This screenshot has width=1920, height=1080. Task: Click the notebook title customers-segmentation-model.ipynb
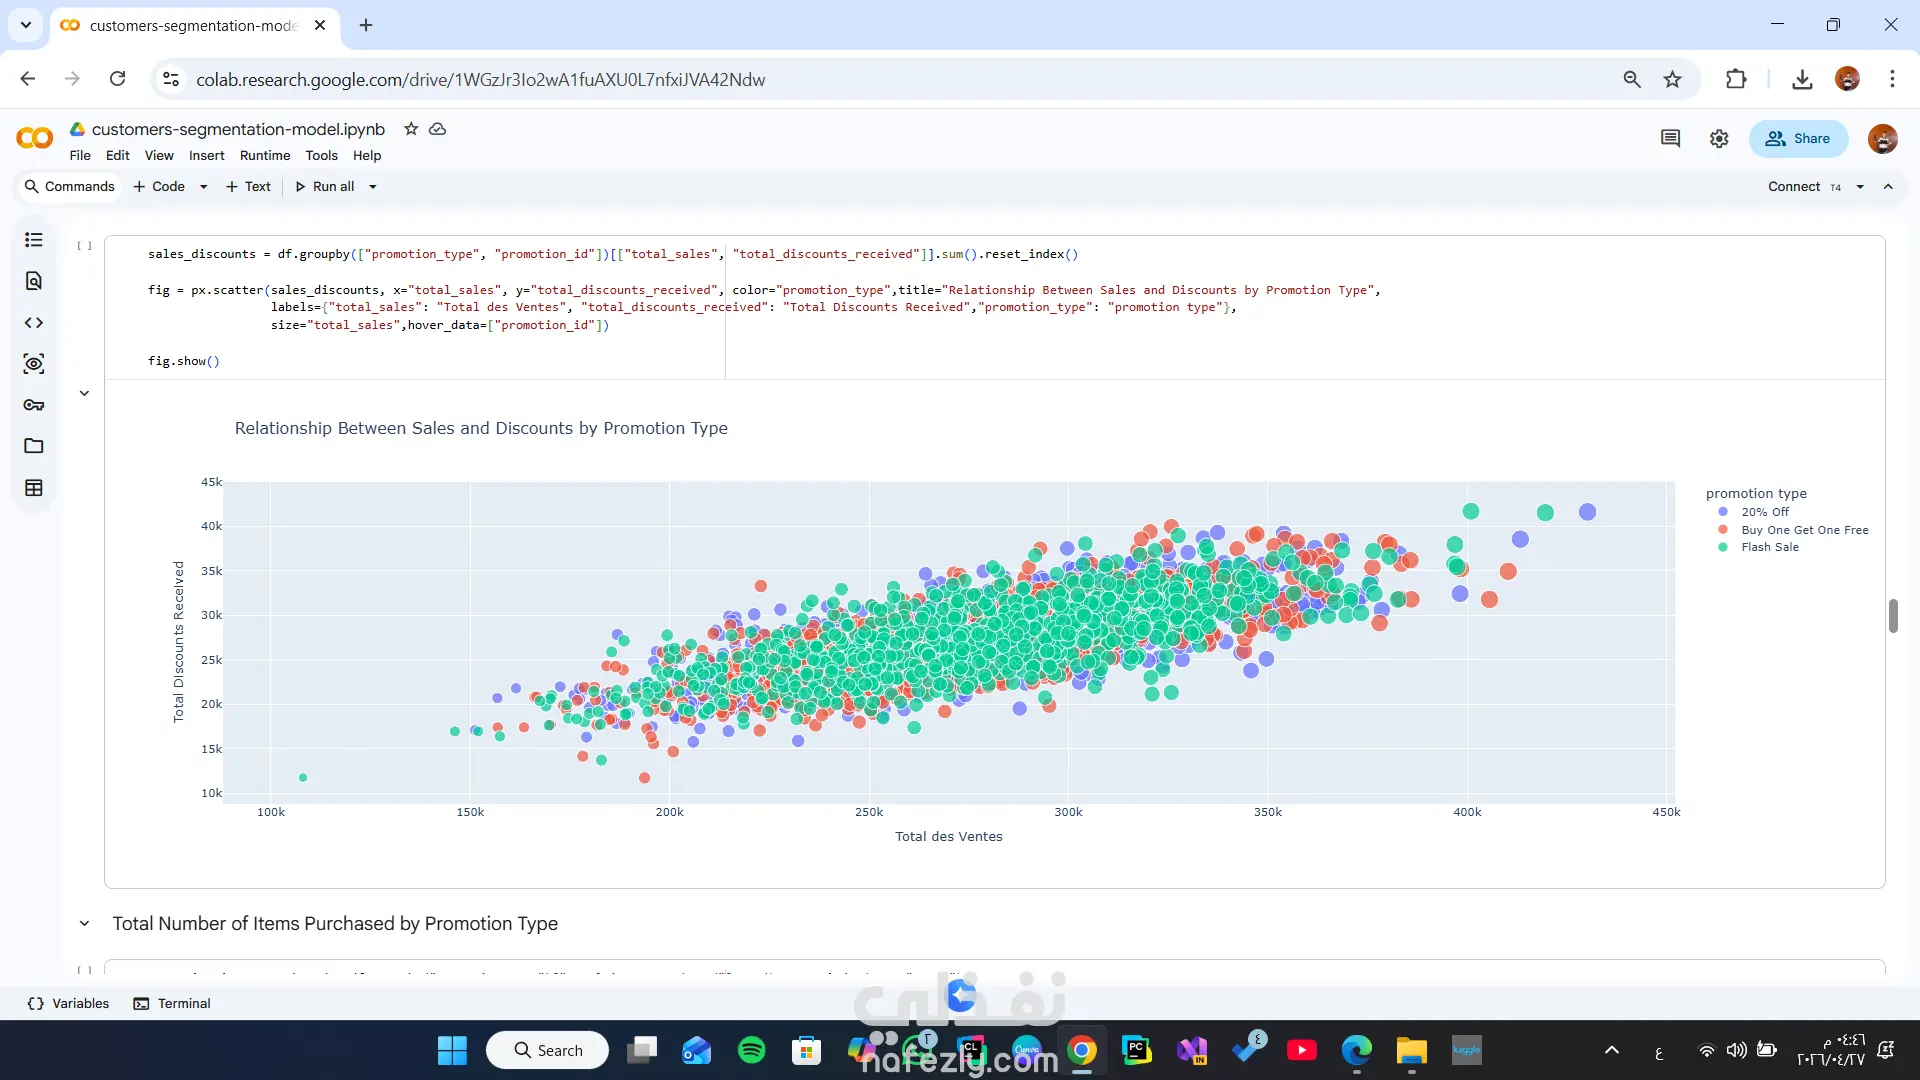[238, 129]
